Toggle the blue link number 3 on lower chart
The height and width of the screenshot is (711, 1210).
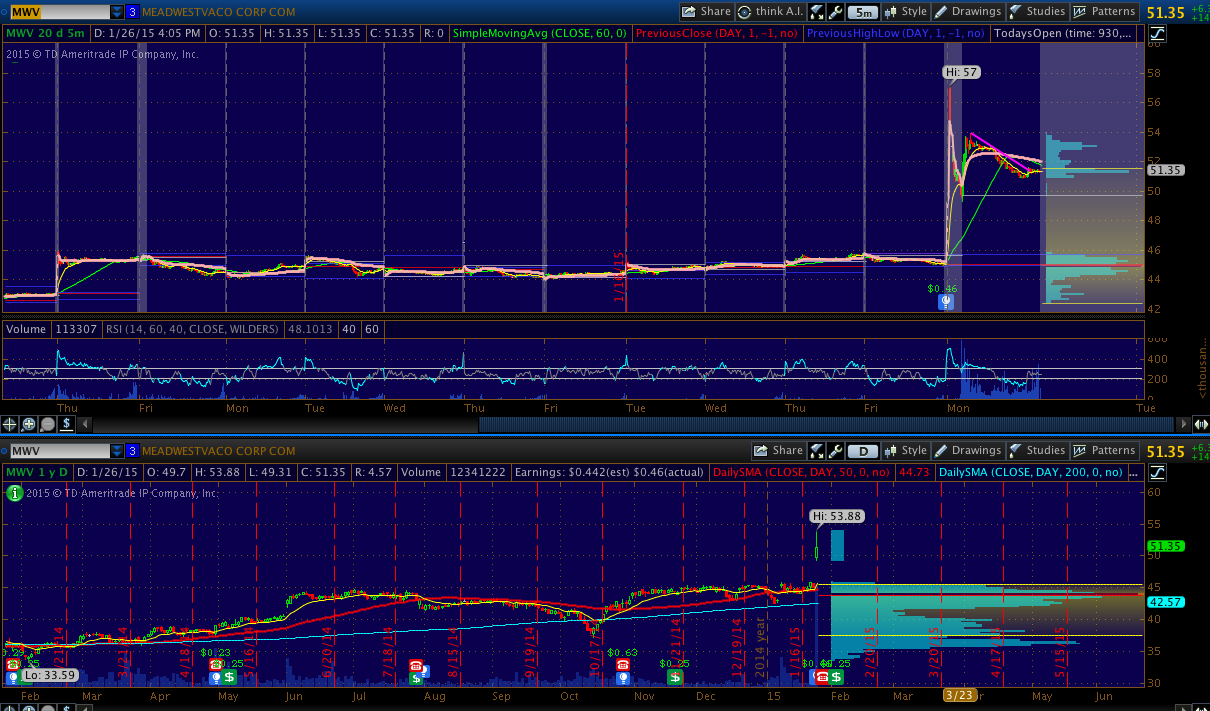click(x=132, y=451)
